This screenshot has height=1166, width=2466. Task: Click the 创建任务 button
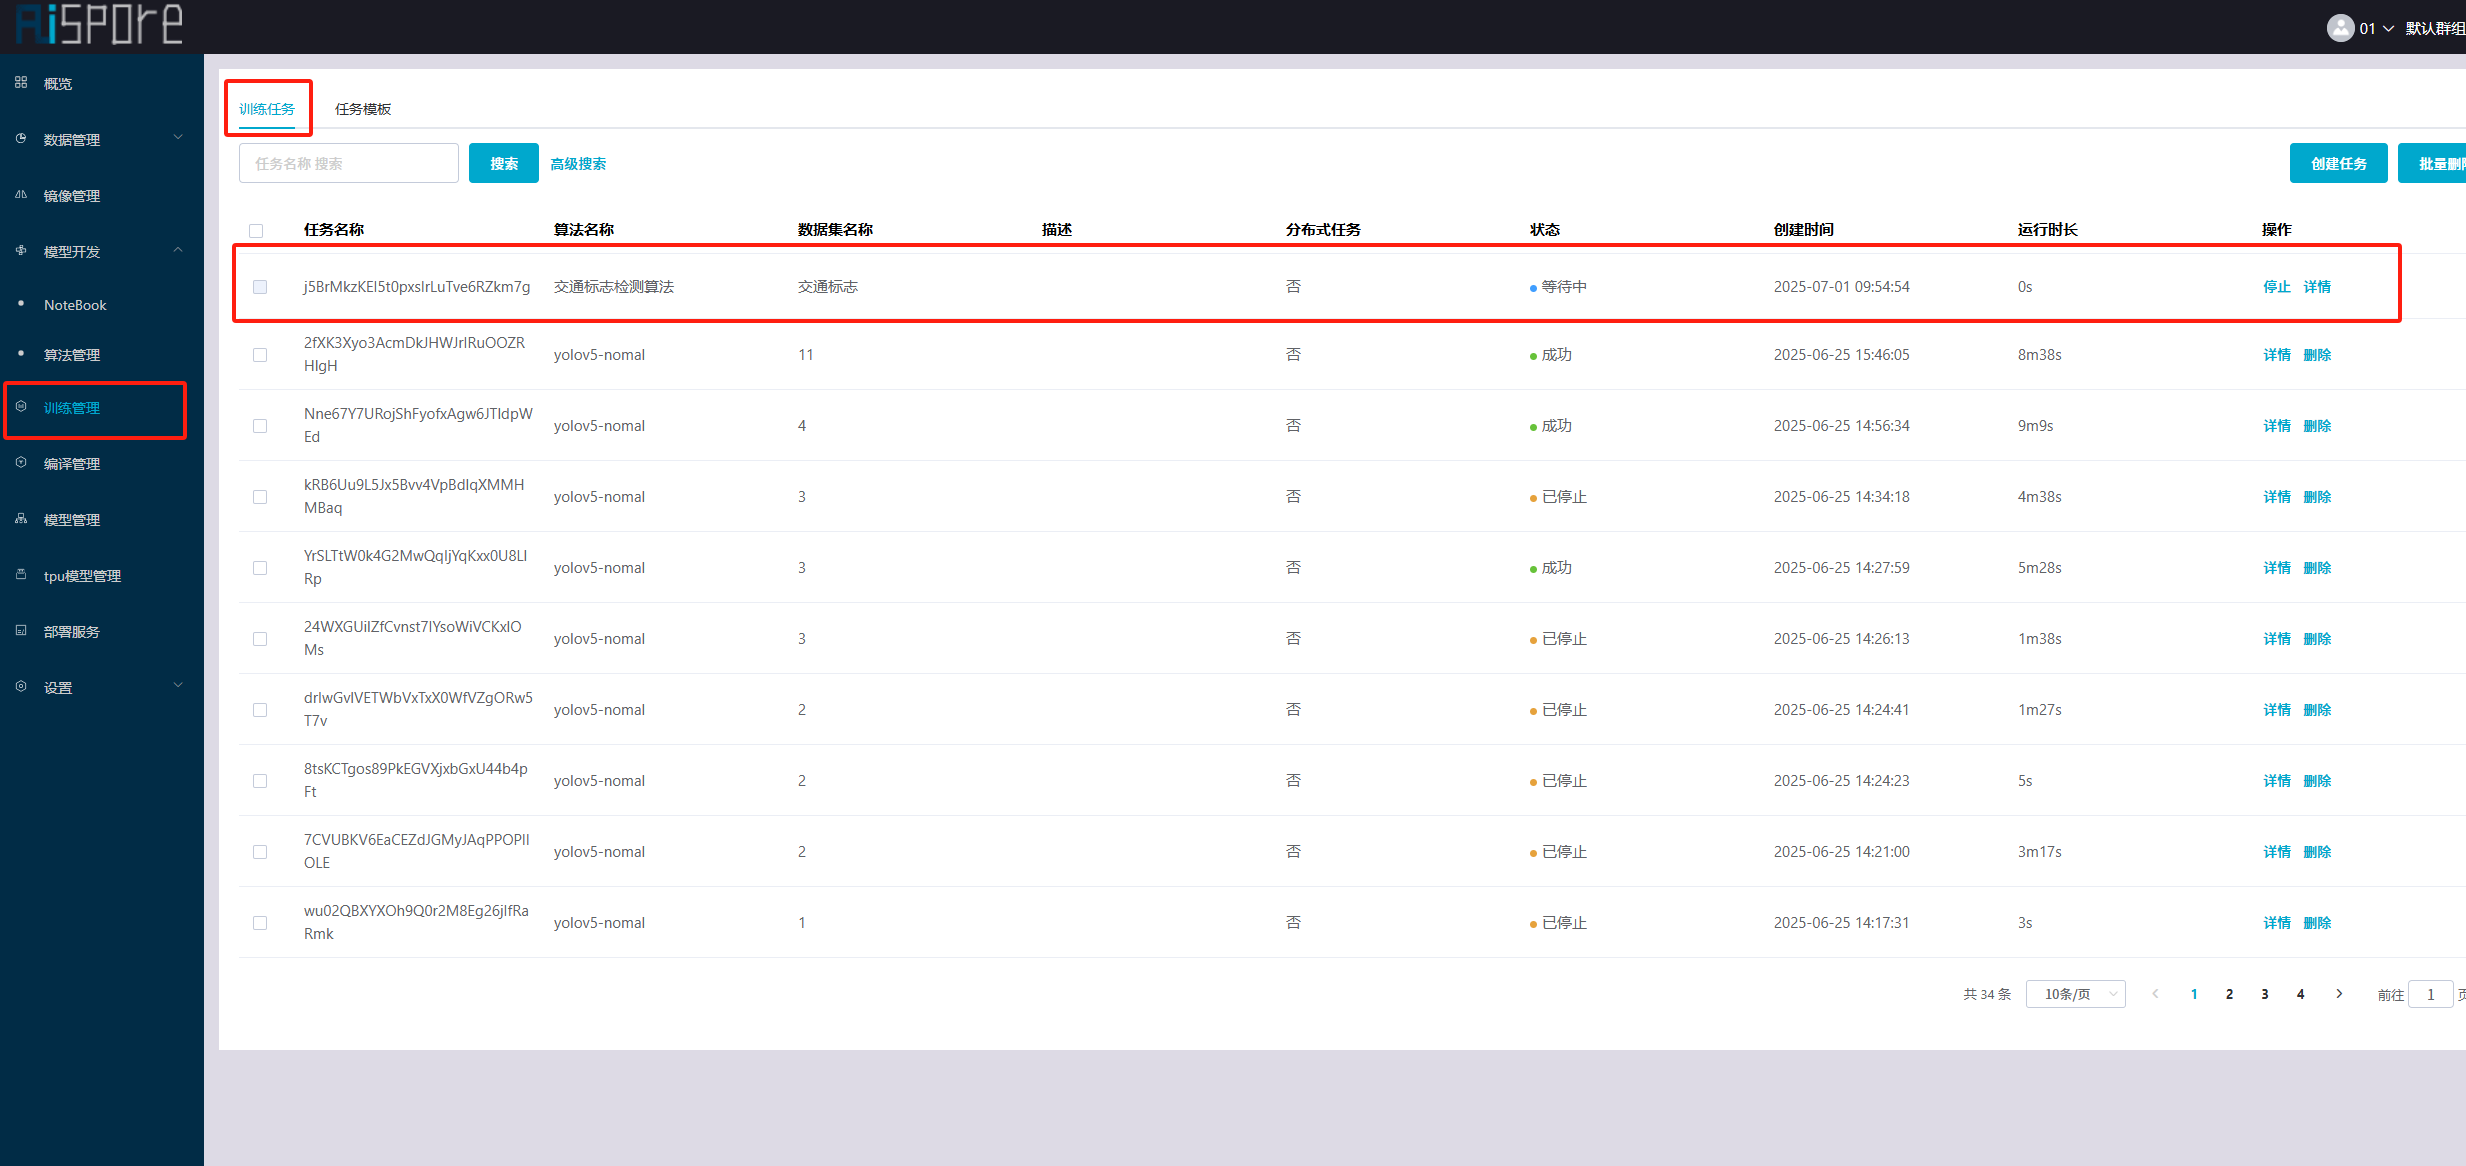click(2338, 164)
